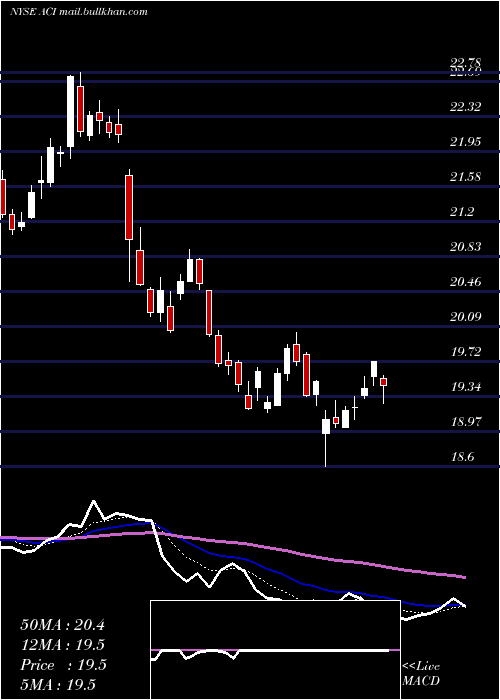Click the 21.58 price level label
500x700 pixels.
(466, 177)
